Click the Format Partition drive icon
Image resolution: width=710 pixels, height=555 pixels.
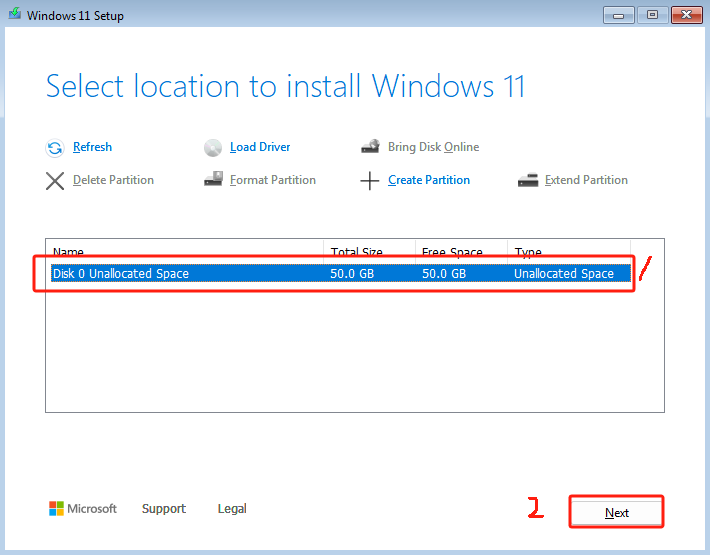pos(213,179)
